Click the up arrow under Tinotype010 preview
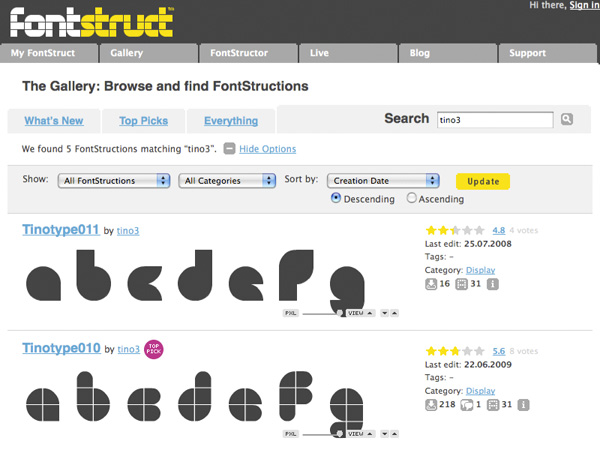Image resolution: width=600 pixels, height=450 pixels. (395, 434)
